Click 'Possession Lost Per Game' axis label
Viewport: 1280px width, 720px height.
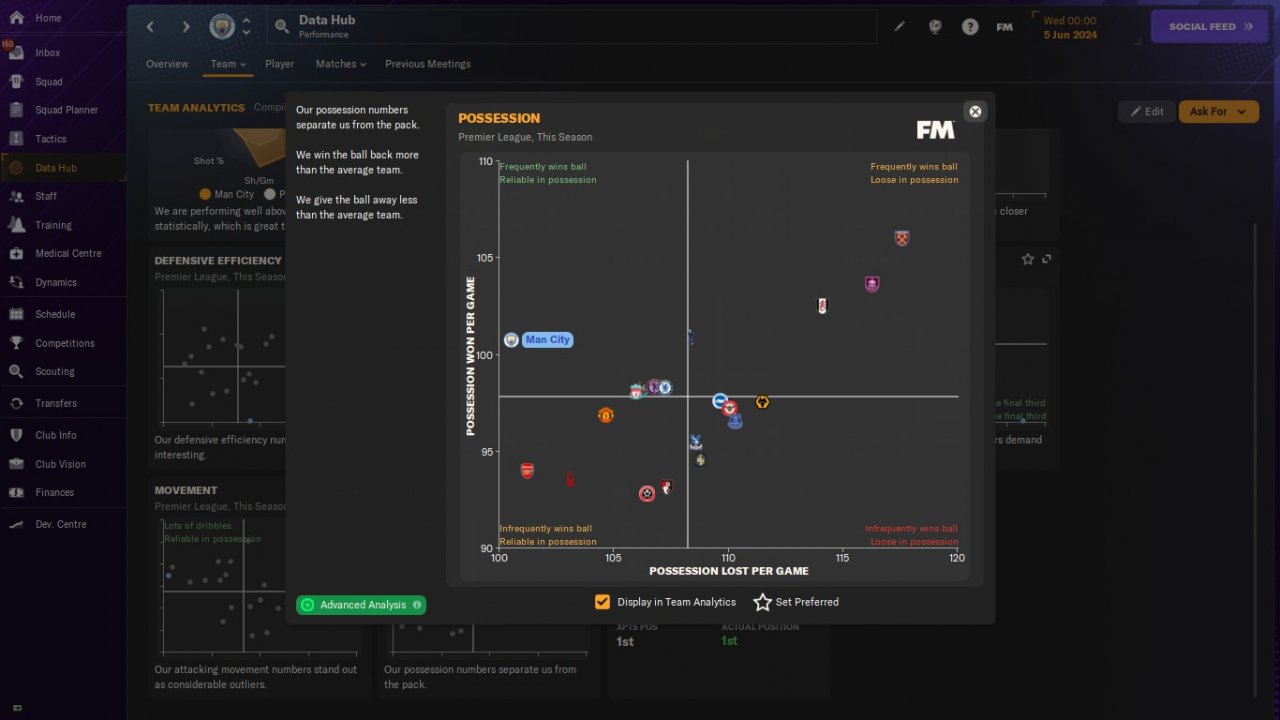click(729, 571)
